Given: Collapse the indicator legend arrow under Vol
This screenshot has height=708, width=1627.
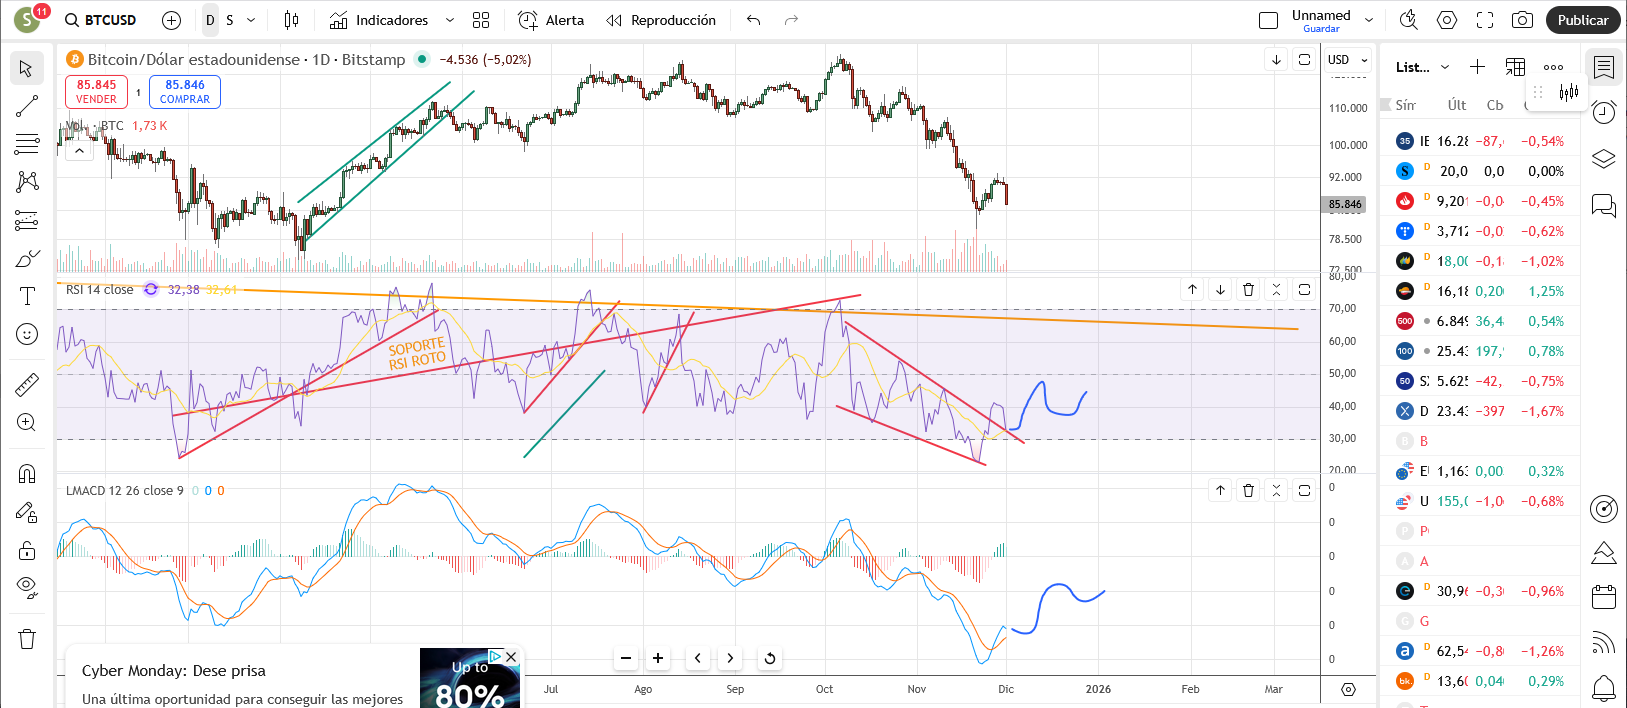Looking at the screenshot, I should pyautogui.click(x=79, y=150).
